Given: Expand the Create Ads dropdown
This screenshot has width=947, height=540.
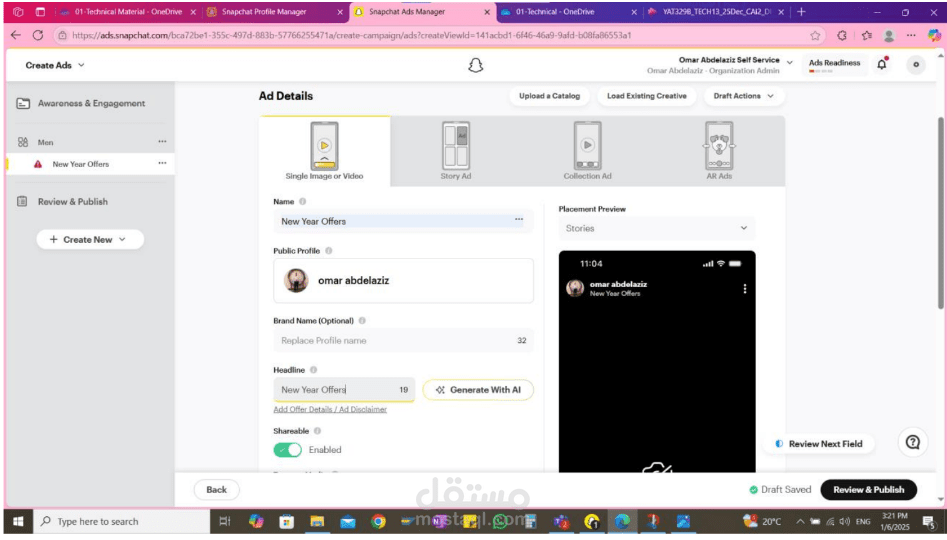Looking at the screenshot, I should [x=81, y=65].
